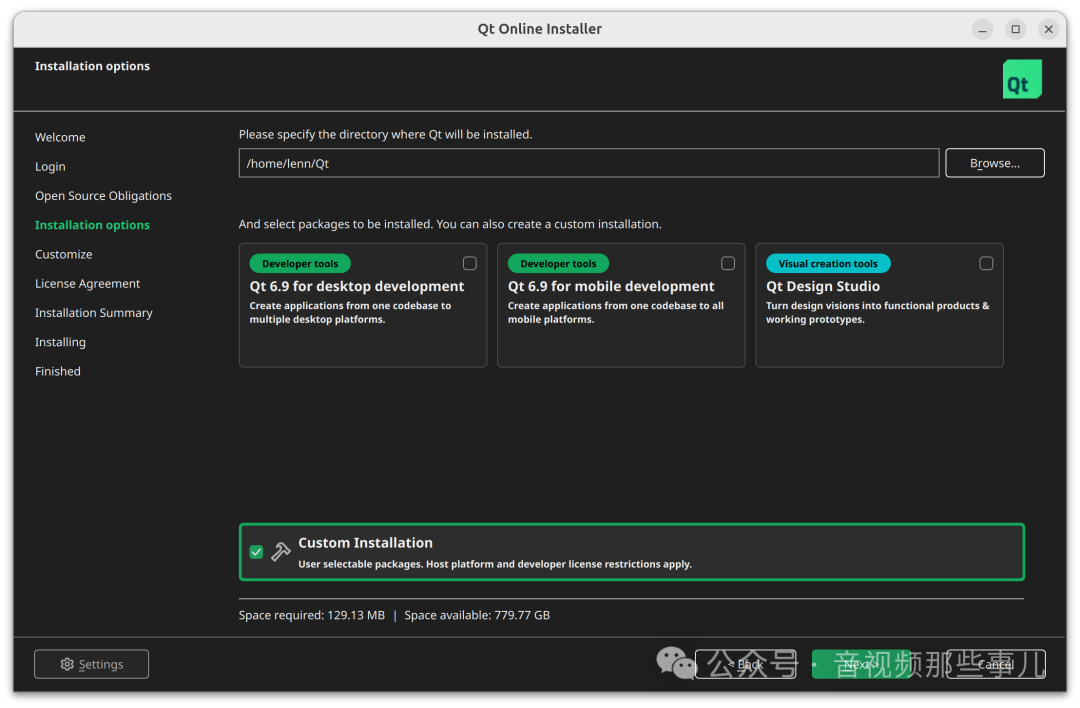This screenshot has width=1080, height=708.
Task: Select the Qt 6.9 for mobile development title
Action: (611, 286)
